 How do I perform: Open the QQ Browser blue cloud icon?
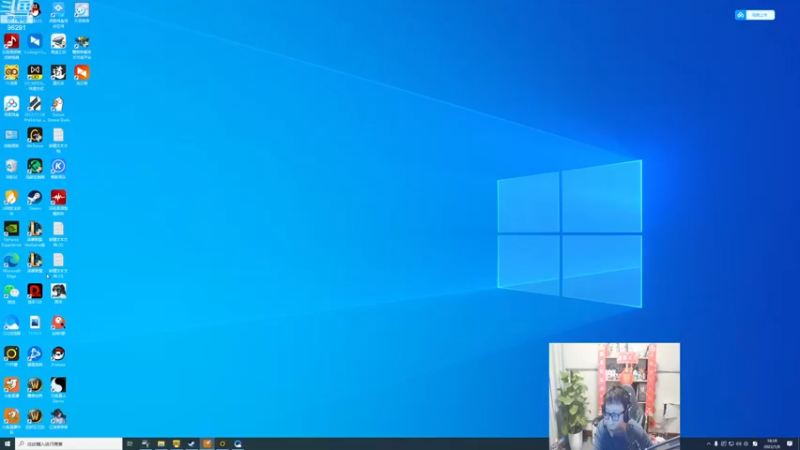[x=11, y=322]
